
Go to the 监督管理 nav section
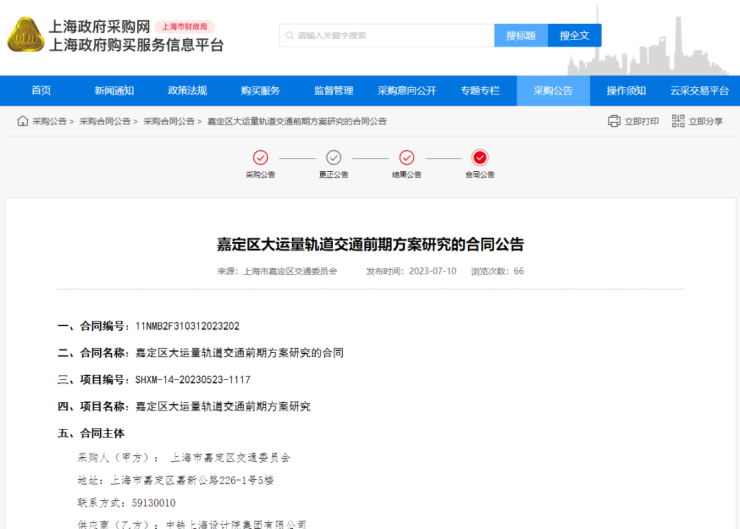(333, 90)
